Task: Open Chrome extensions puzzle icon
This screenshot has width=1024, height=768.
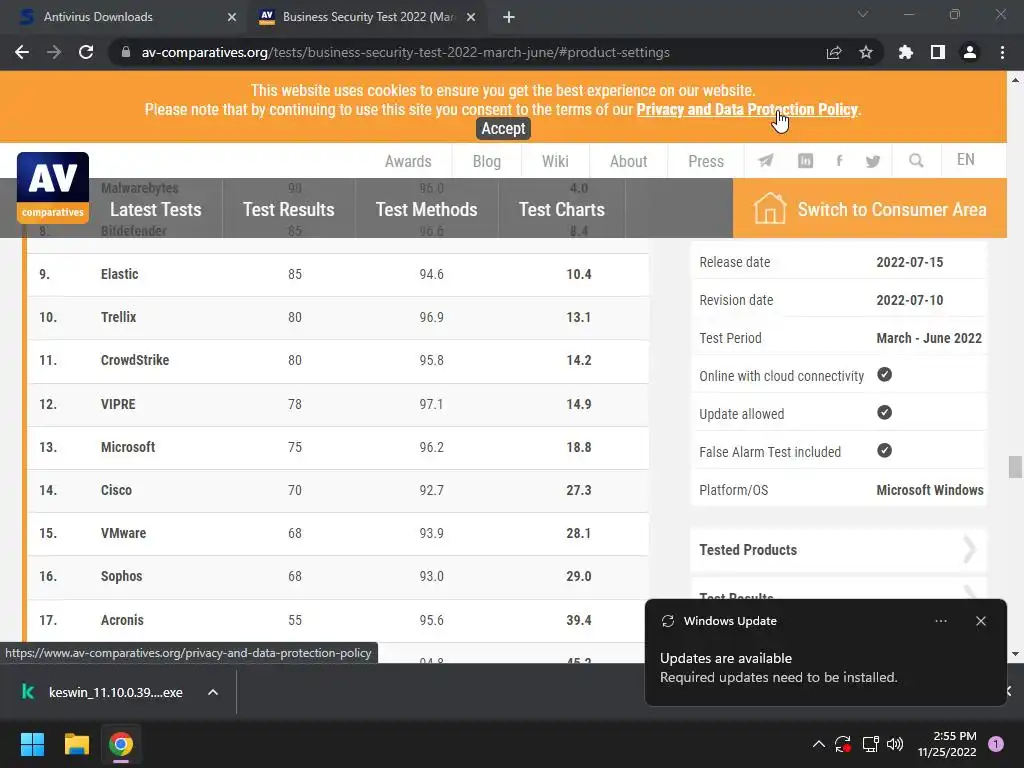Action: [905, 52]
